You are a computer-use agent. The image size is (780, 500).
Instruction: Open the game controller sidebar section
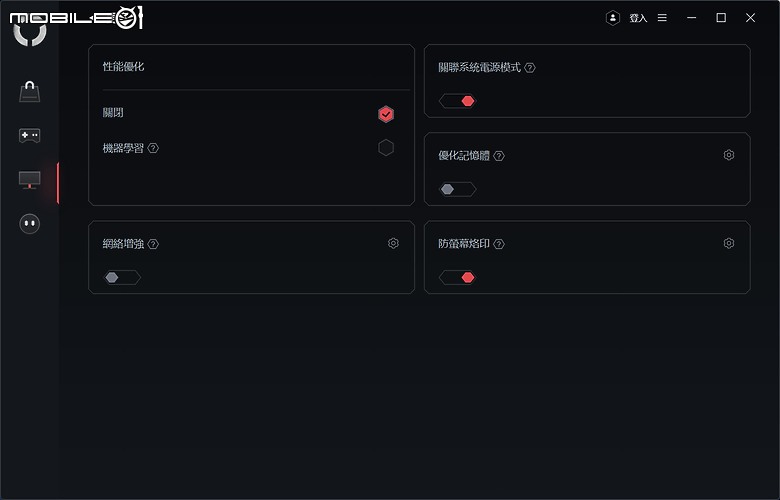[x=29, y=135]
